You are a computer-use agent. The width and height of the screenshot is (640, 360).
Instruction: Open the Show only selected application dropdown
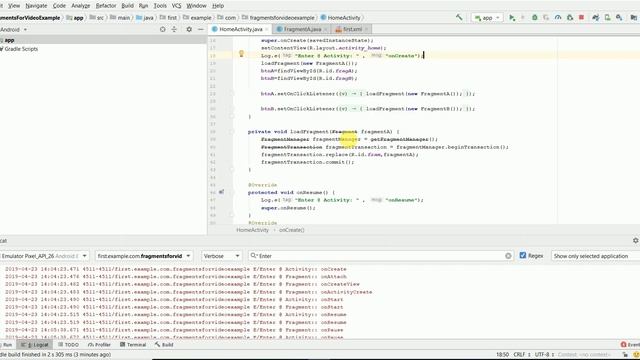pyautogui.click(x=595, y=256)
